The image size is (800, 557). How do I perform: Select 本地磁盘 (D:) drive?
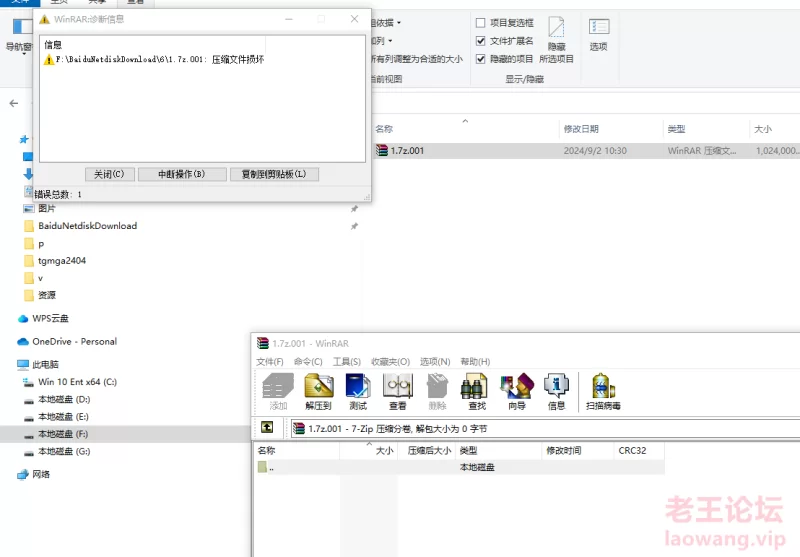click(x=57, y=399)
